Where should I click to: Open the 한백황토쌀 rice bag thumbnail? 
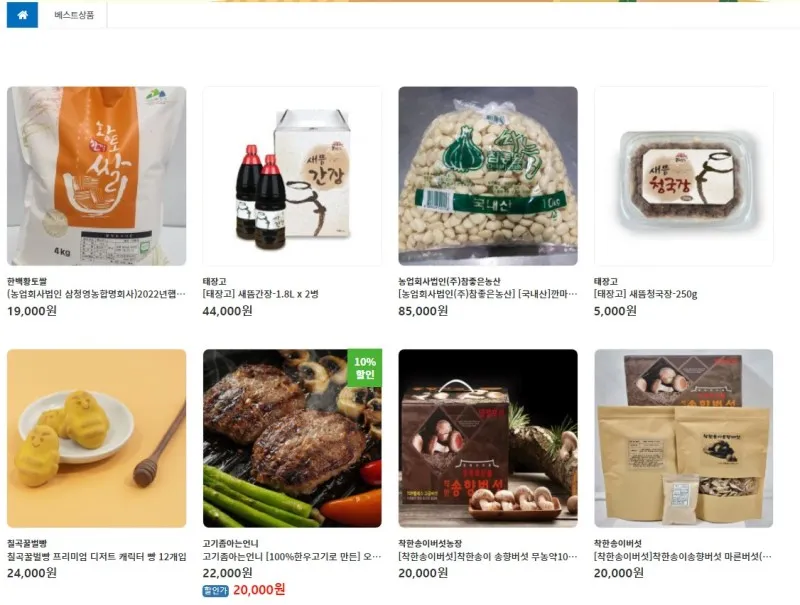(x=96, y=176)
